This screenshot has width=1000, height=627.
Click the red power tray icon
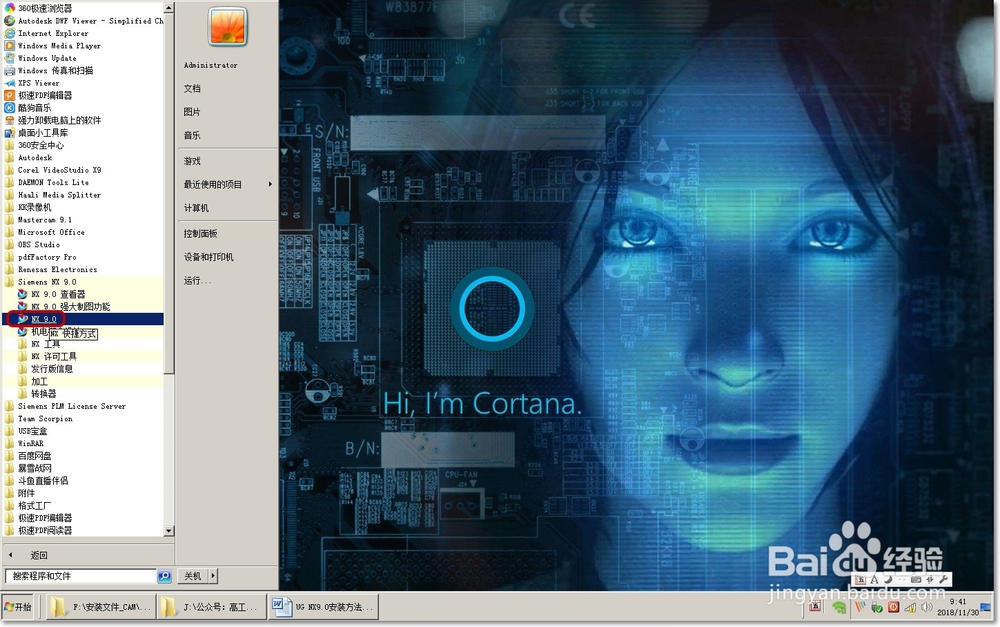point(893,607)
